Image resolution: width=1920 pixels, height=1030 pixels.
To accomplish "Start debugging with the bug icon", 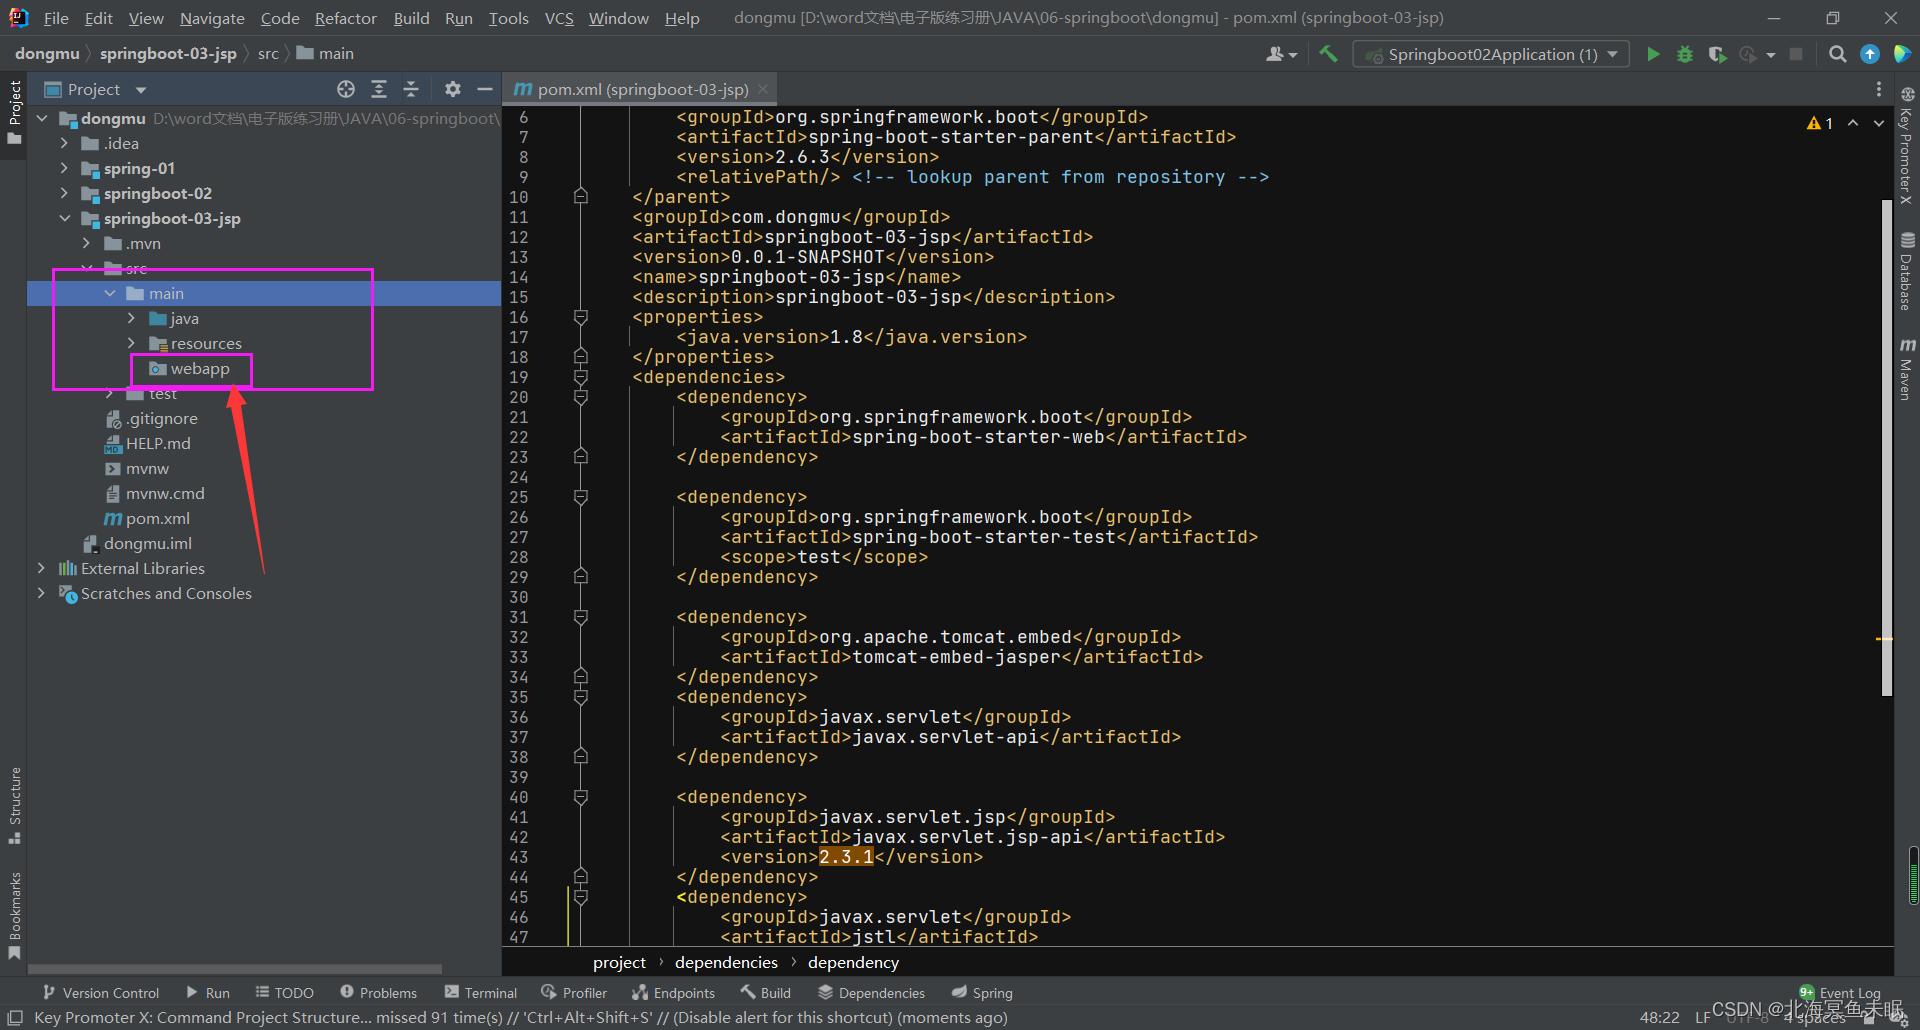I will 1685,54.
